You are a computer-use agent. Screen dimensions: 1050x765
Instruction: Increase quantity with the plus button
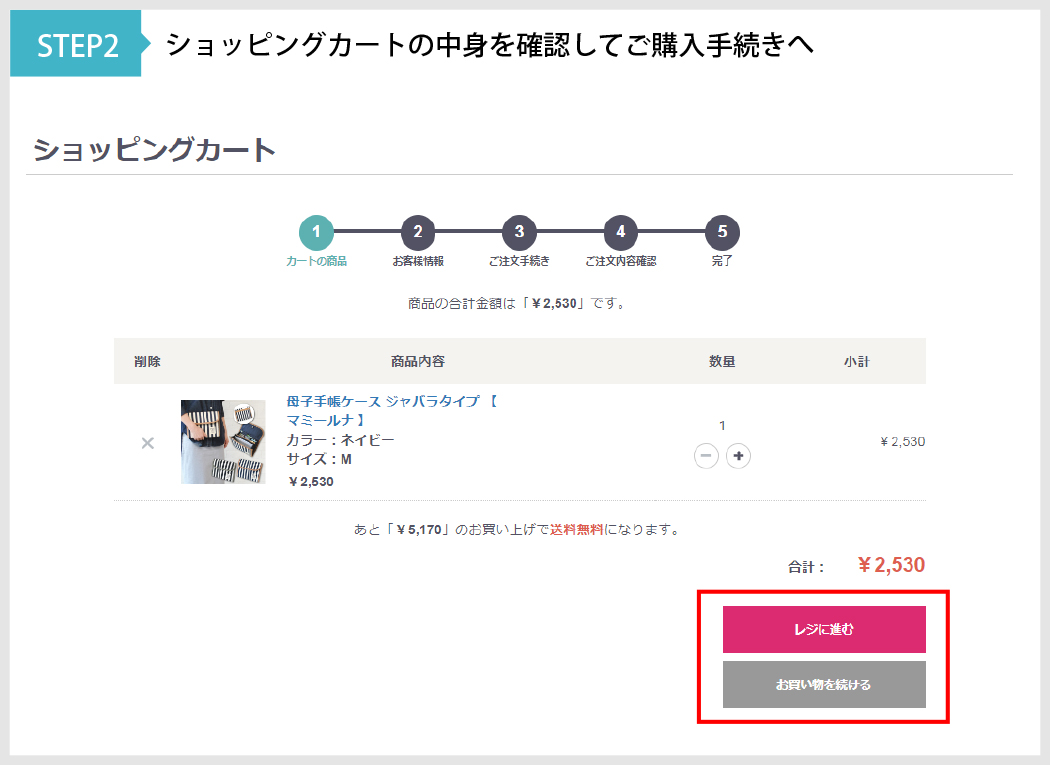[738, 456]
